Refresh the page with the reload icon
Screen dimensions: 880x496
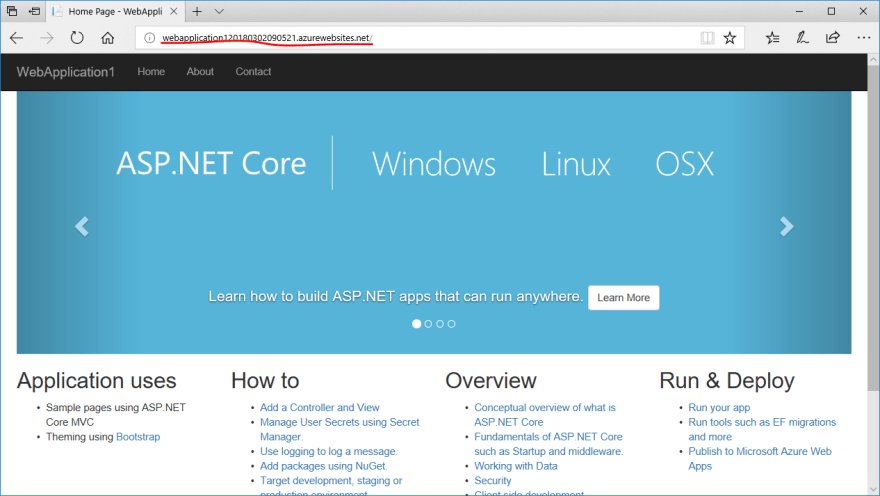pyautogui.click(x=77, y=38)
